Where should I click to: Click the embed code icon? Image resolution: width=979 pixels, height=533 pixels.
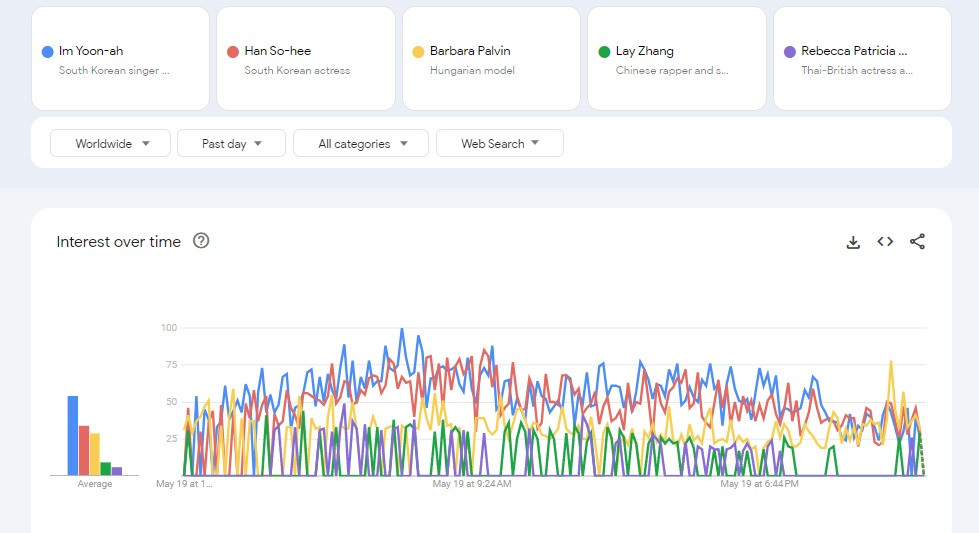click(x=885, y=242)
